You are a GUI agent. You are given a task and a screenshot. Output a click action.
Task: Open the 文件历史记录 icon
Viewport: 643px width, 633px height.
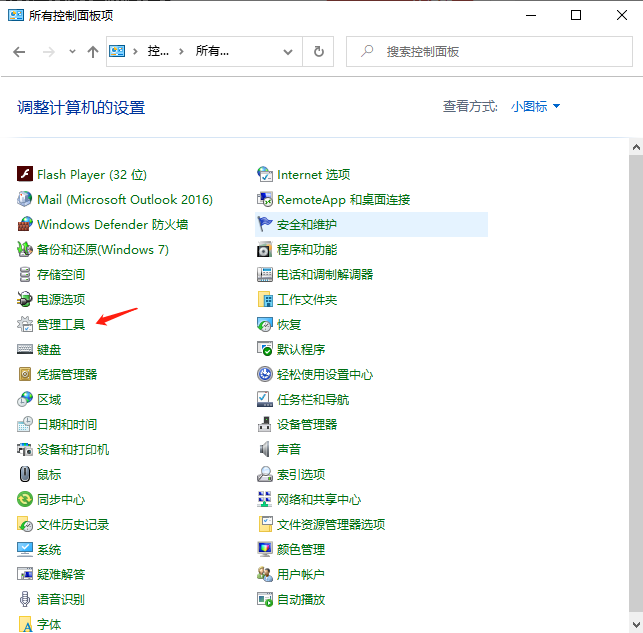(x=25, y=524)
